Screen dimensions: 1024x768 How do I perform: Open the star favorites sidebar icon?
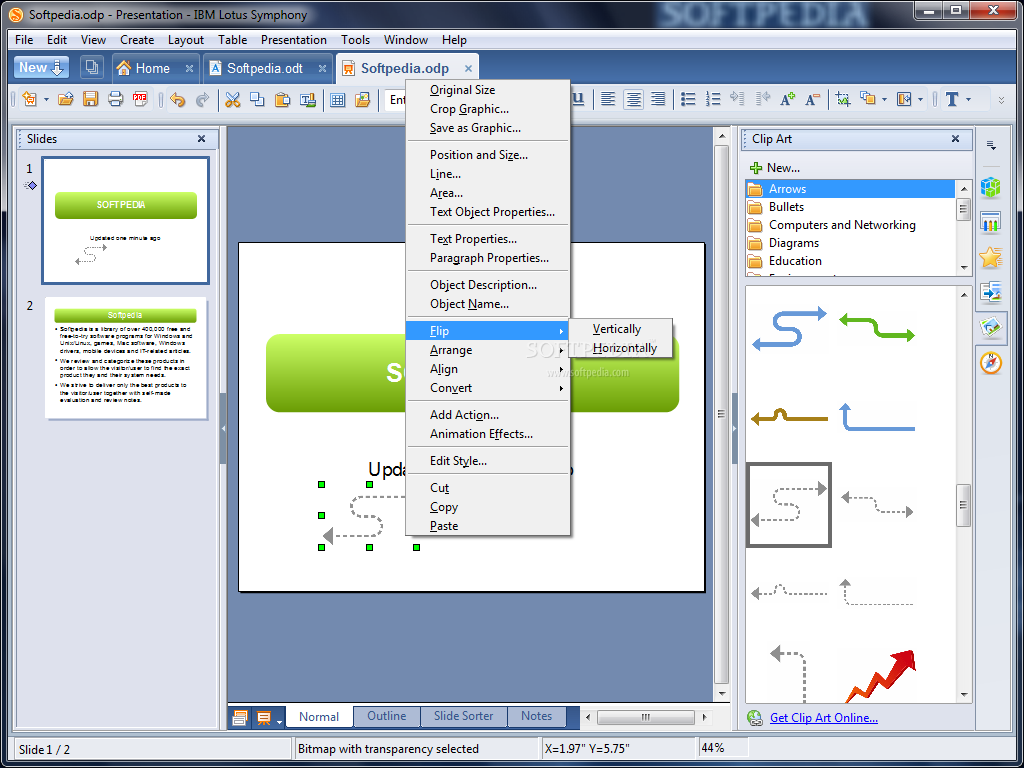[x=991, y=257]
